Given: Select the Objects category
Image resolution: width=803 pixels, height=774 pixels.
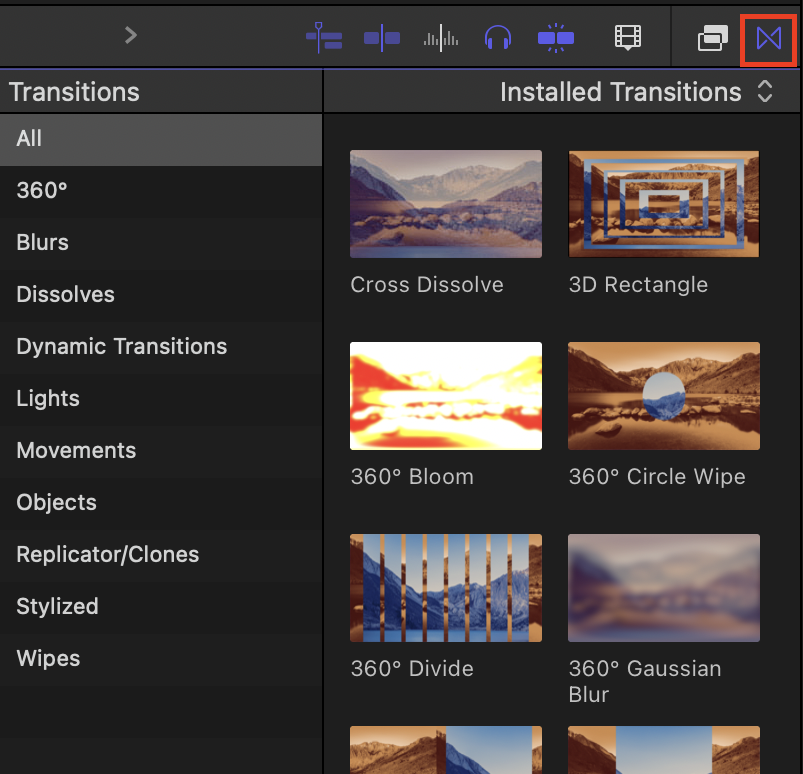Looking at the screenshot, I should (x=161, y=503).
